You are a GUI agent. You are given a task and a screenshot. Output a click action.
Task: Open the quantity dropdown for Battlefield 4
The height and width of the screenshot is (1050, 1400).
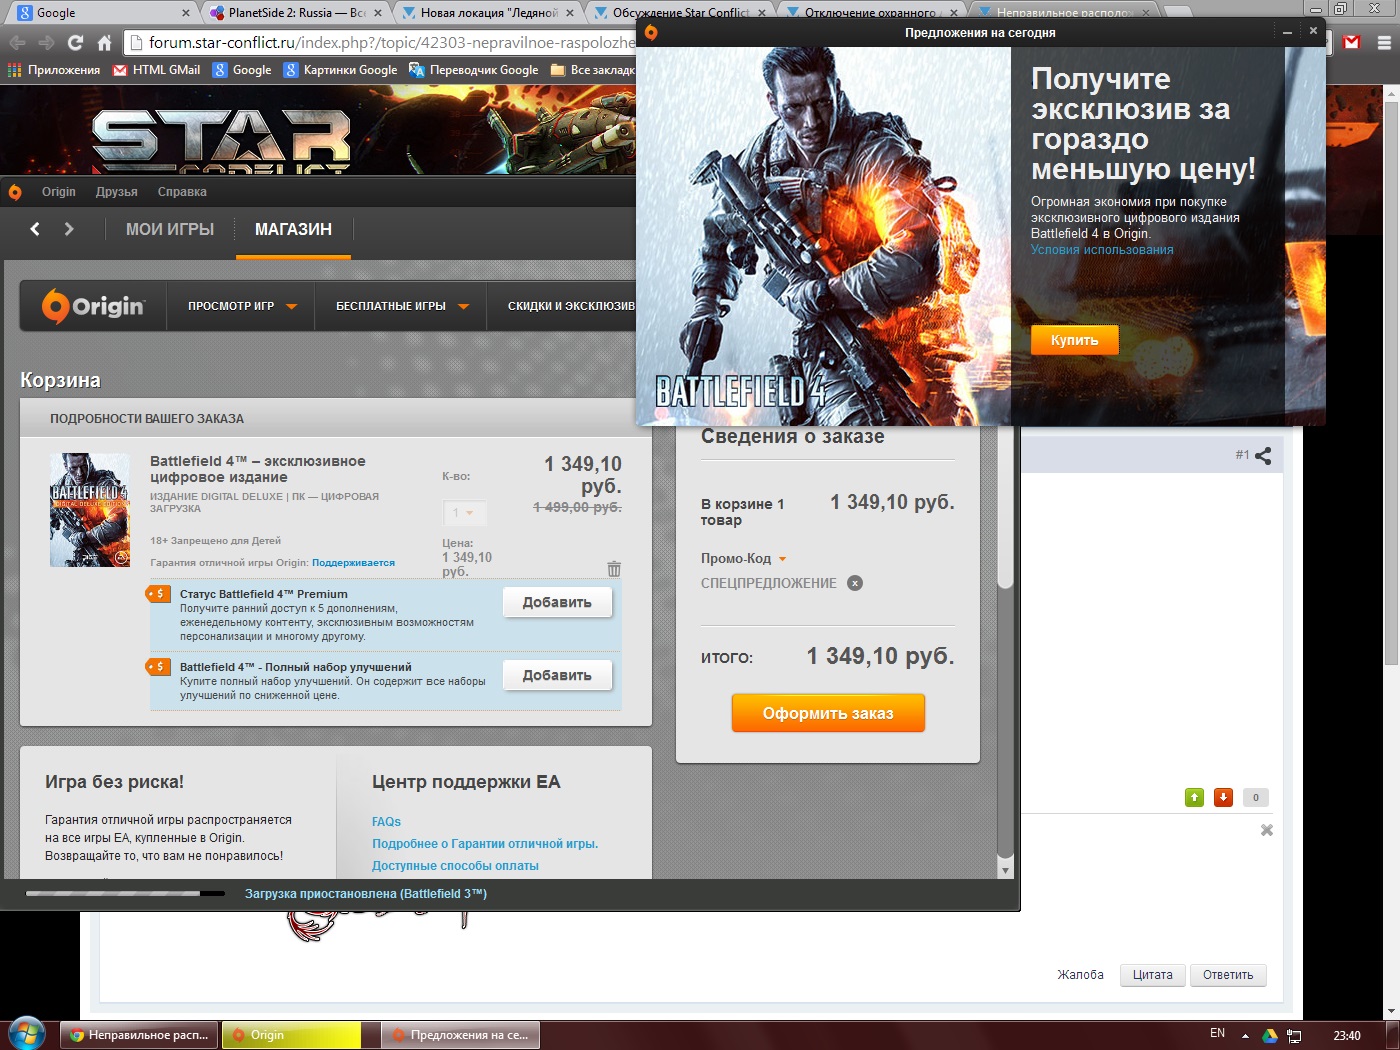[x=464, y=513]
